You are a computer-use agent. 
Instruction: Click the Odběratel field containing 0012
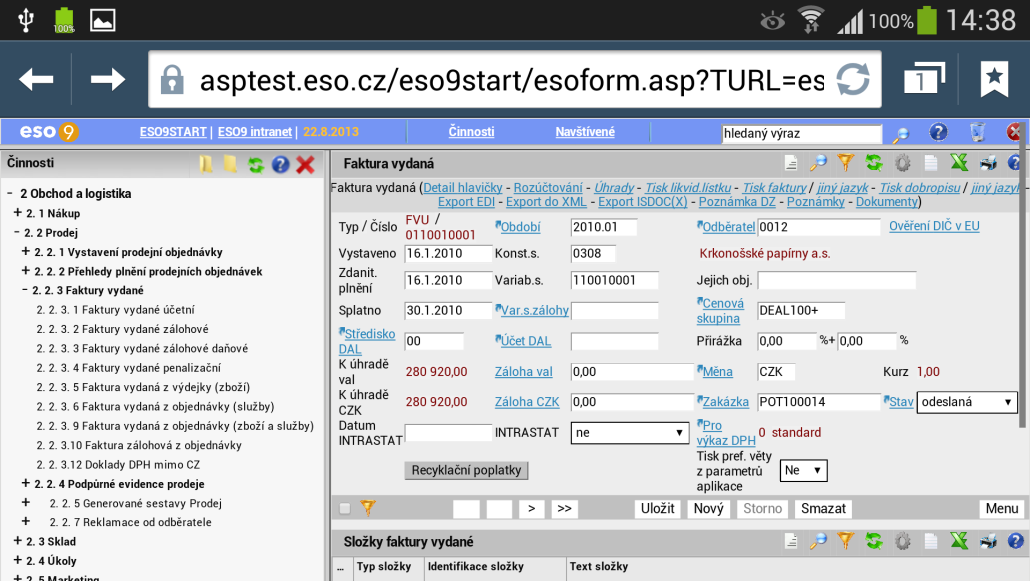pyautogui.click(x=818, y=227)
